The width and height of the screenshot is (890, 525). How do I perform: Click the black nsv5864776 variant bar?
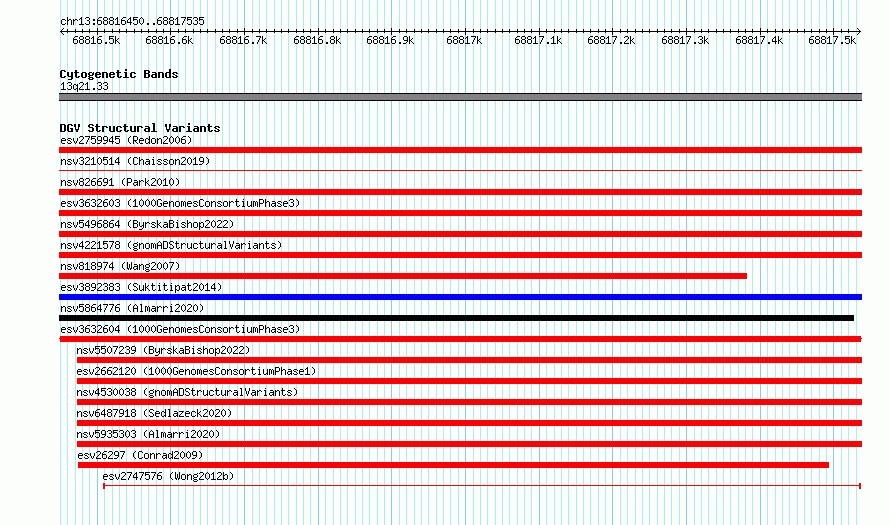[456, 318]
